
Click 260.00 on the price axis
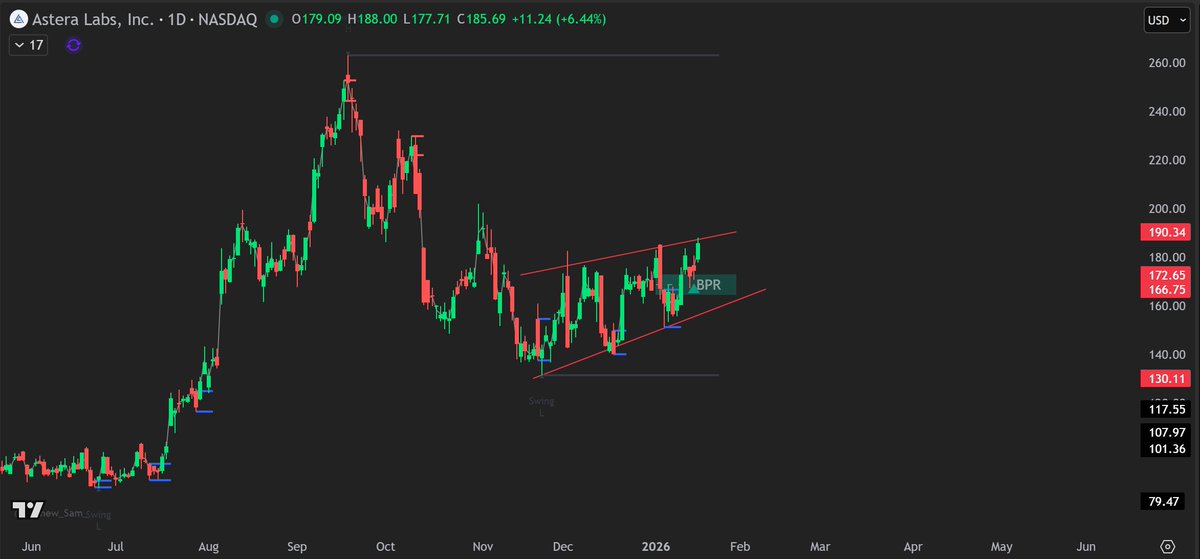(1166, 63)
